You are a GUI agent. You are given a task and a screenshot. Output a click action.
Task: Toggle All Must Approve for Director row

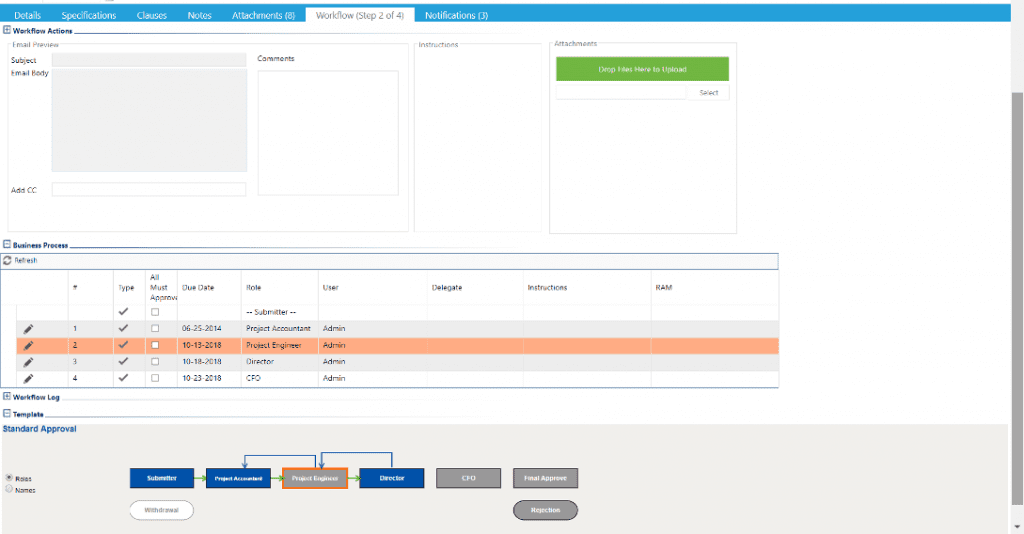tap(155, 361)
